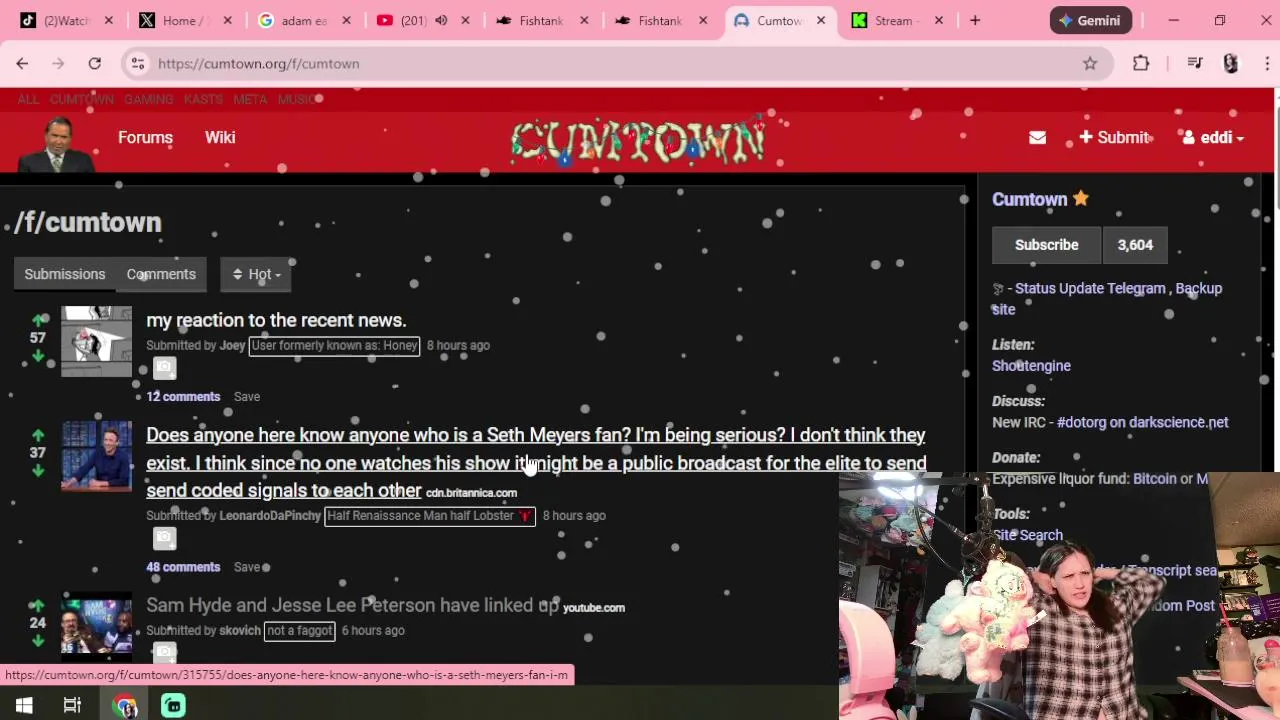Open the 48 comments link
Viewport: 1280px width, 720px height.
183,567
